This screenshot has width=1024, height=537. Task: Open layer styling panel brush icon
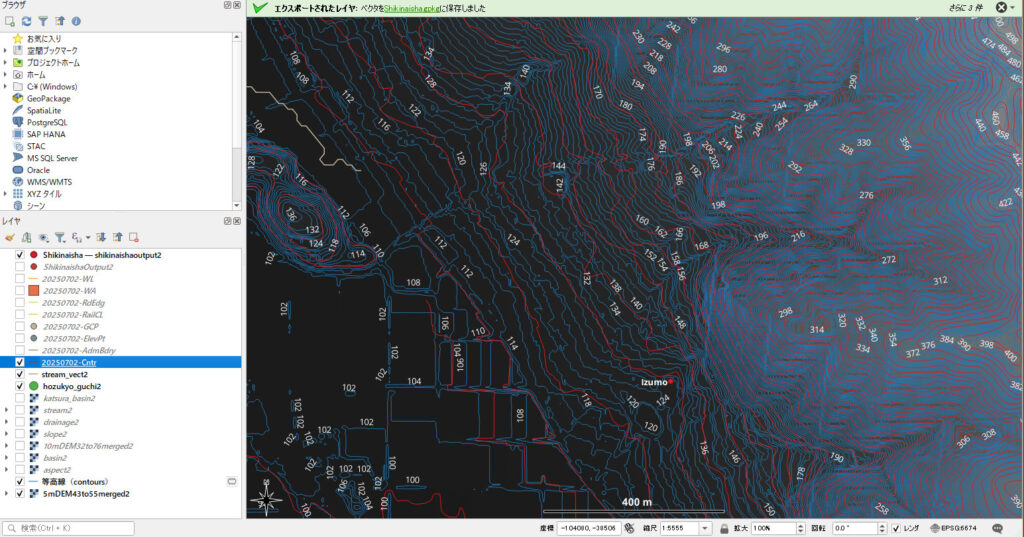click(x=10, y=237)
